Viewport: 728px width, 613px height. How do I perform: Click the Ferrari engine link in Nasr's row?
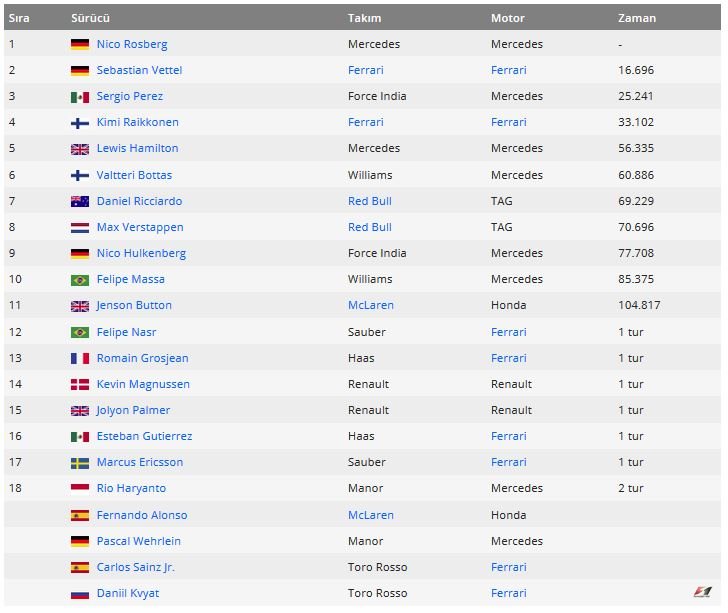pyautogui.click(x=509, y=332)
